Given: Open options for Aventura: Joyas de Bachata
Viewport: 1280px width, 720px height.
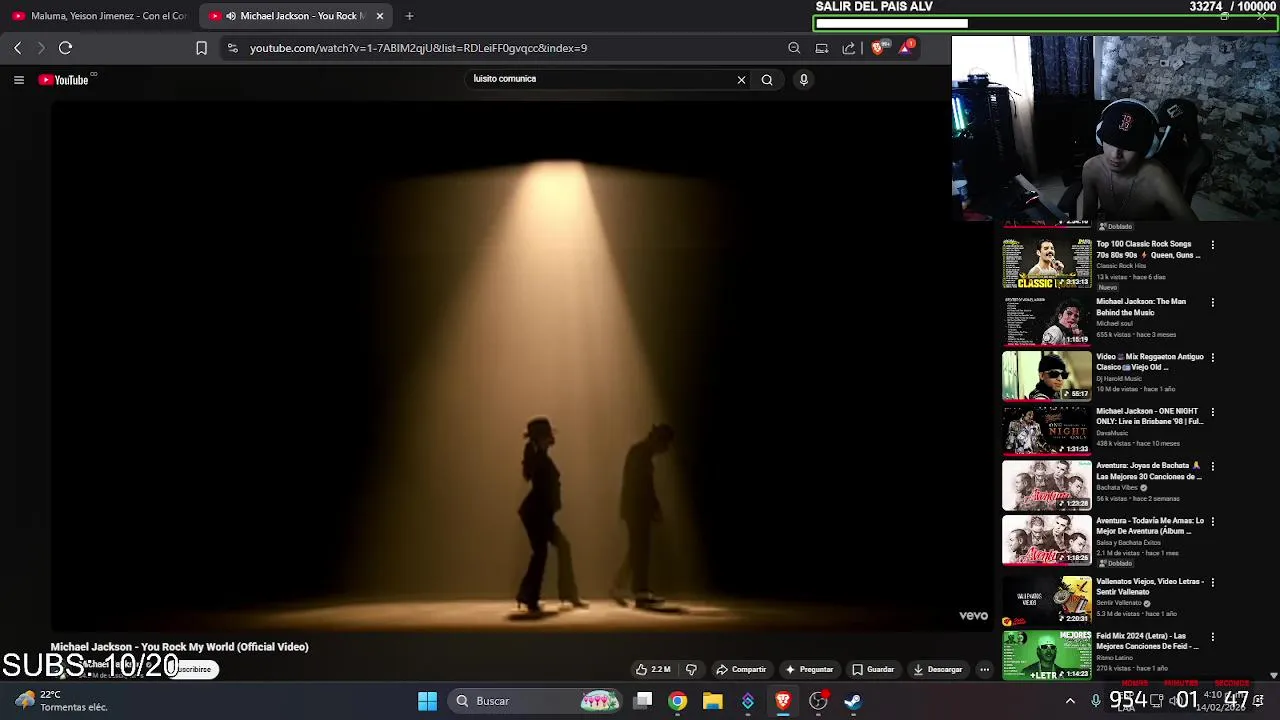Looking at the screenshot, I should click(1213, 467).
